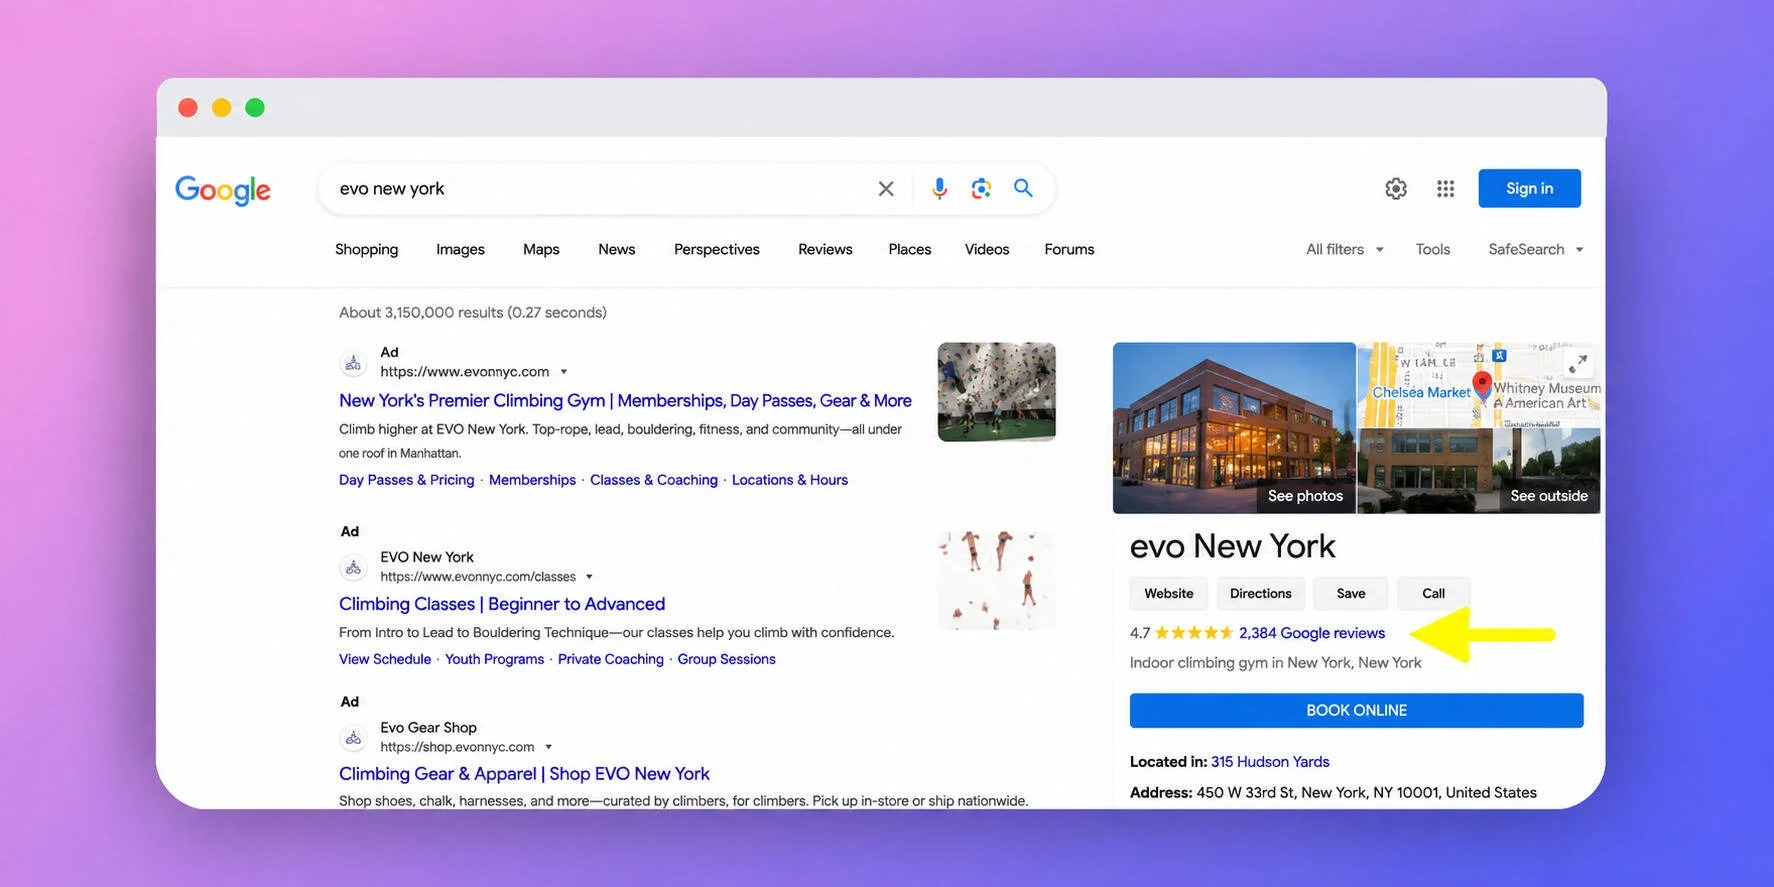Viewport: 1774px width, 887px height.
Task: Switch to the Perspectives tab
Action: [x=717, y=249]
